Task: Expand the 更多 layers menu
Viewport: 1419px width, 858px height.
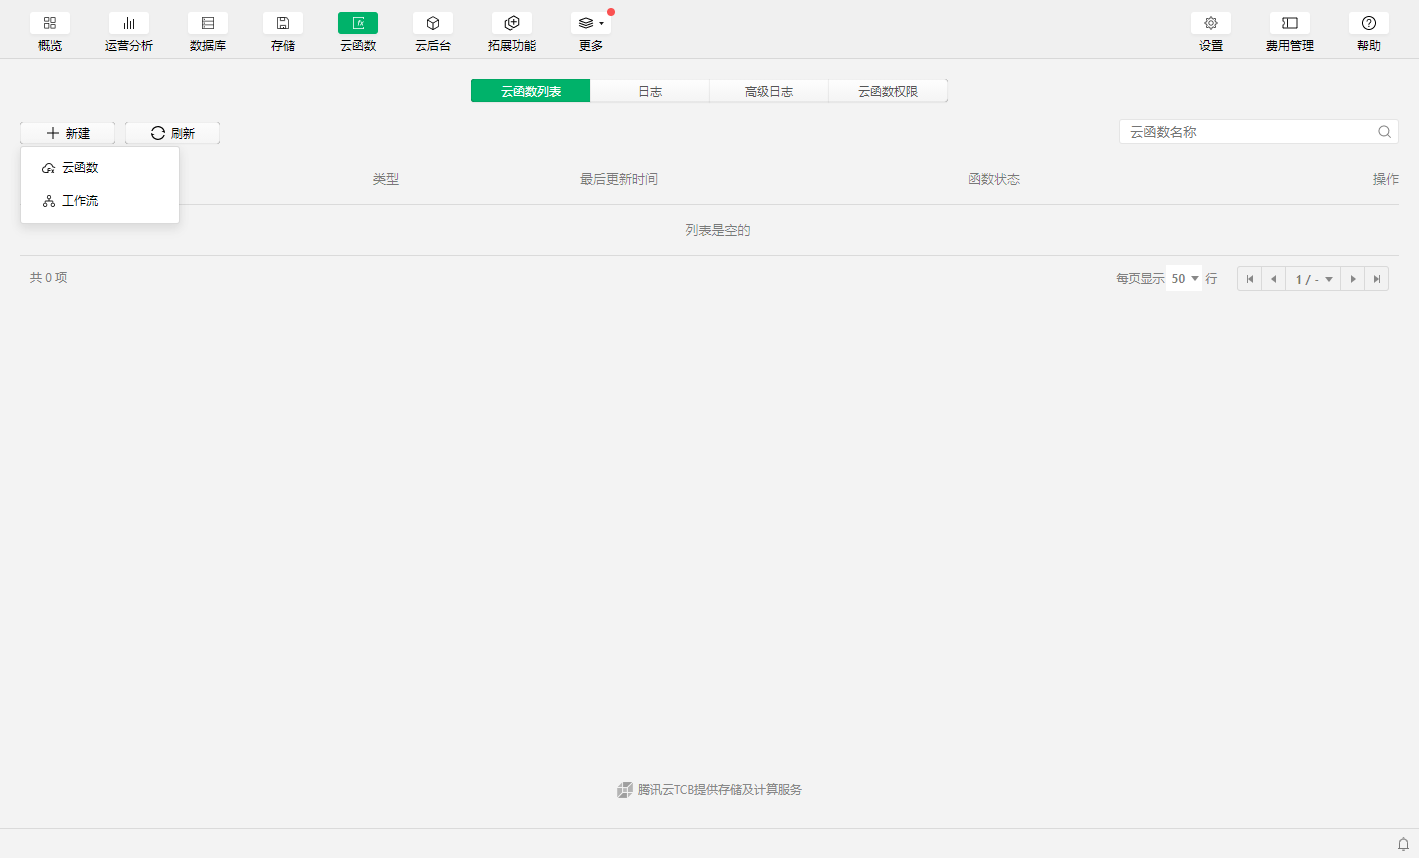Action: click(x=591, y=23)
